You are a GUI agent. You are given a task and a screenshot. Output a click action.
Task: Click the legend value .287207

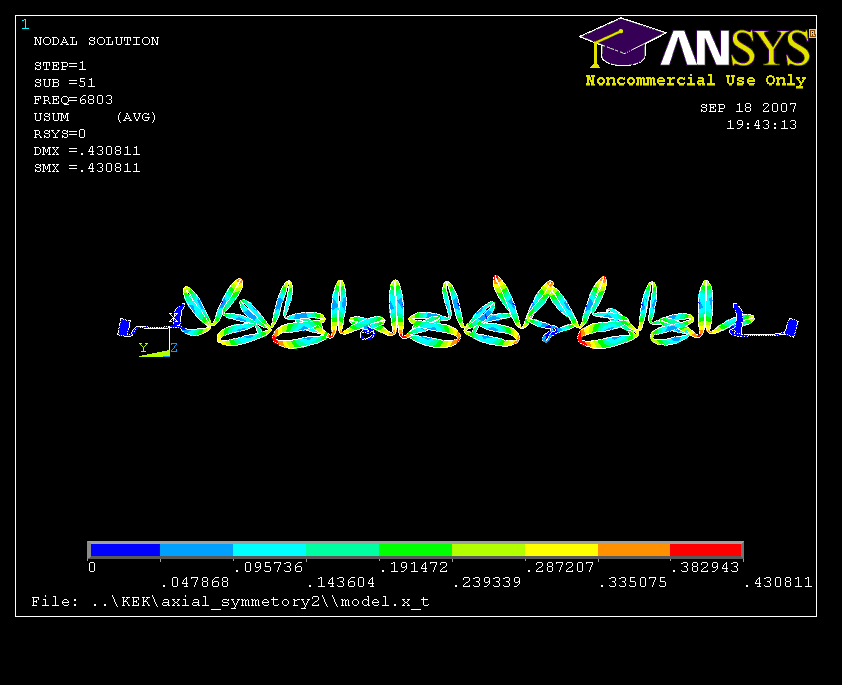click(560, 567)
